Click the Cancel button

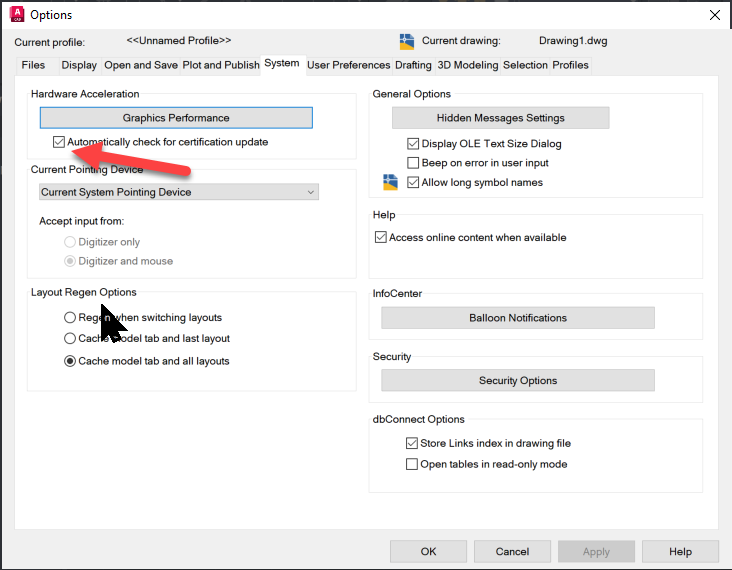pos(512,551)
